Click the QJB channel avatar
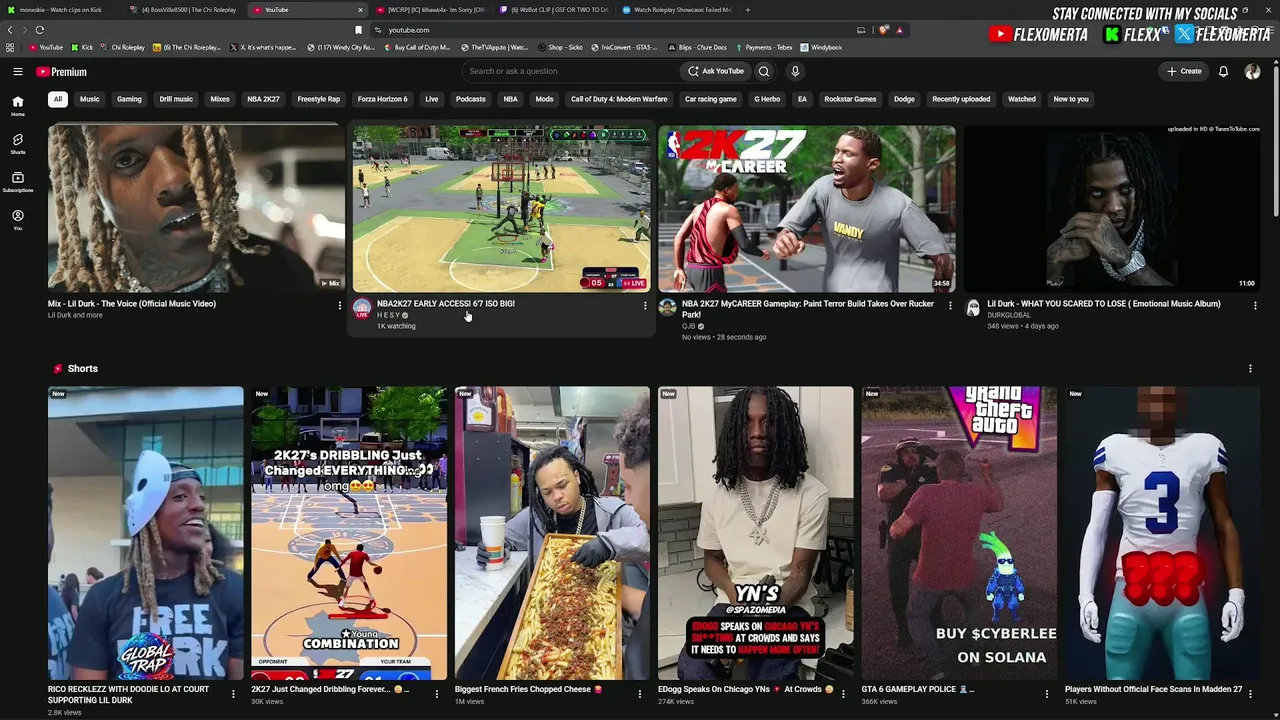The image size is (1280, 720). [x=667, y=308]
